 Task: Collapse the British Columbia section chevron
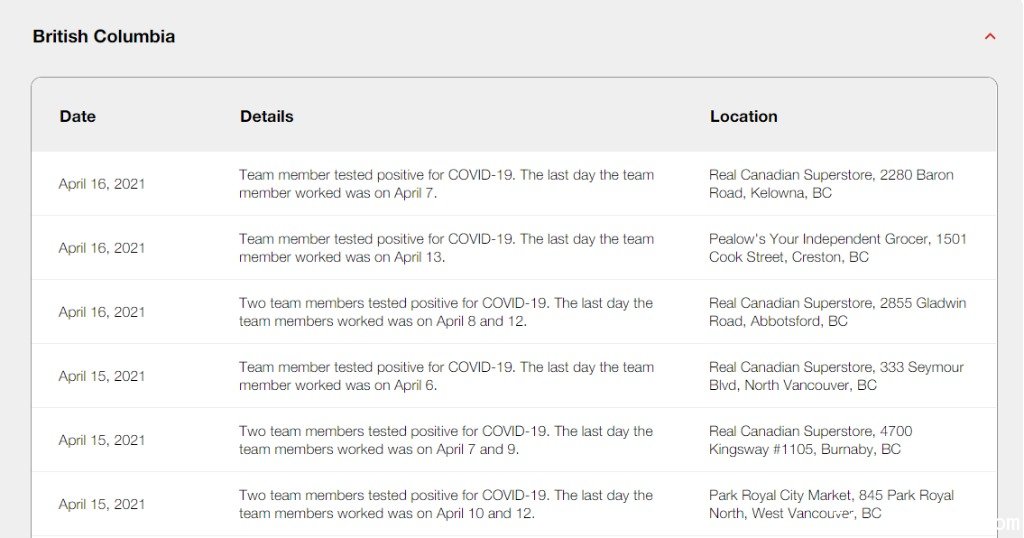click(x=990, y=37)
